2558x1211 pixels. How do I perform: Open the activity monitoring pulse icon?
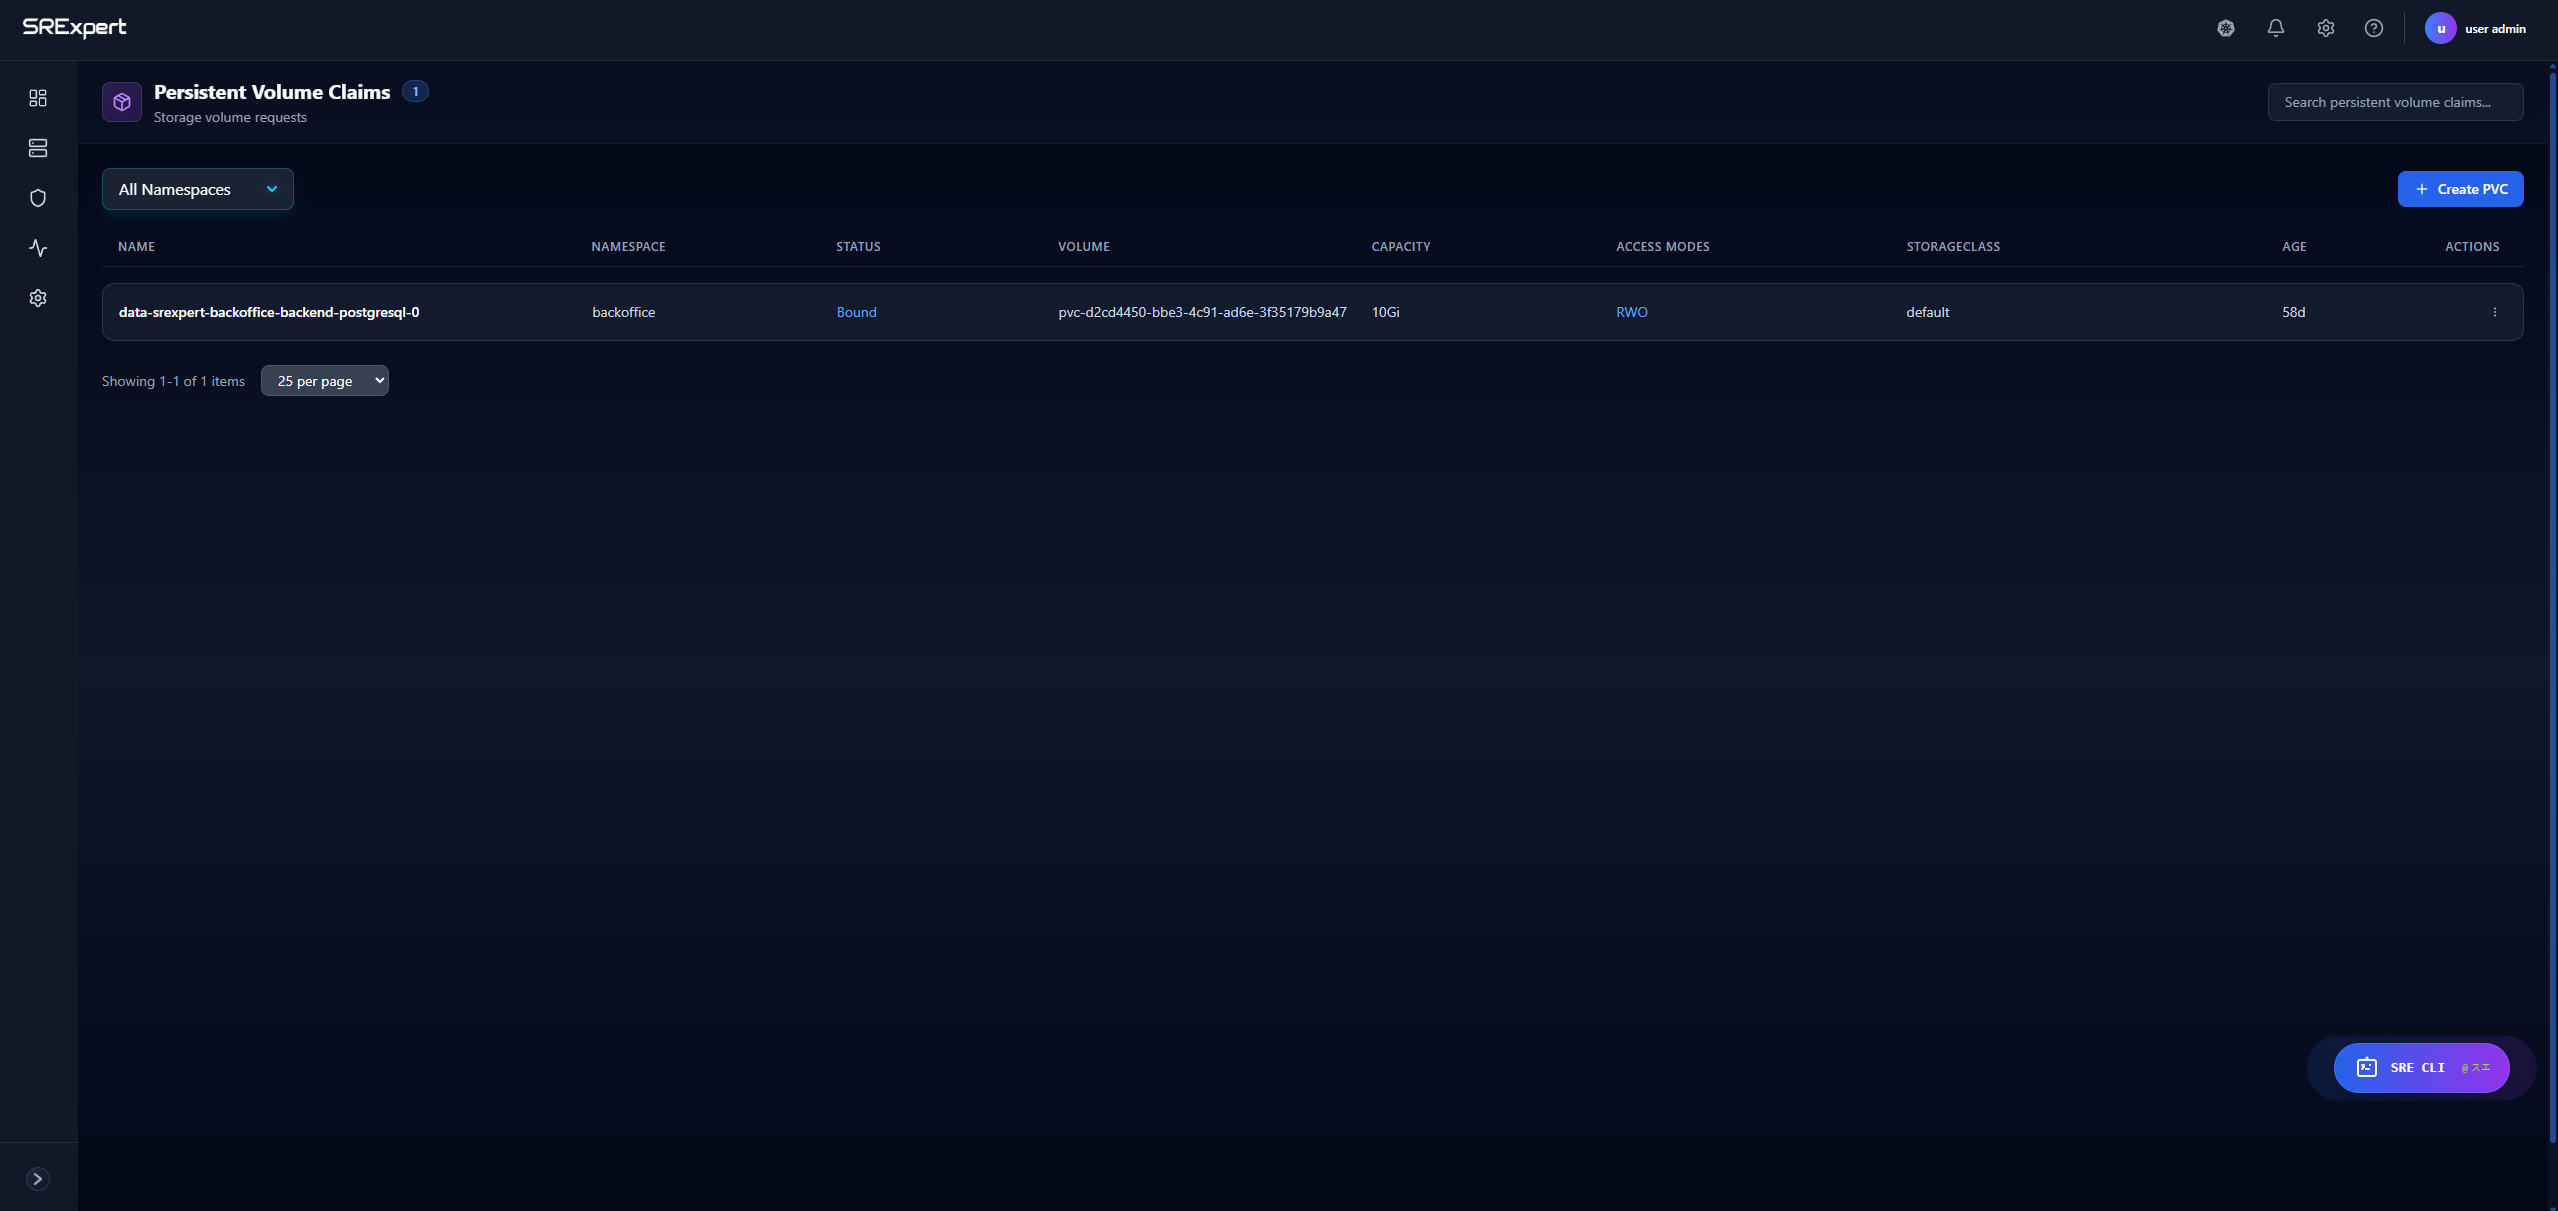click(38, 248)
